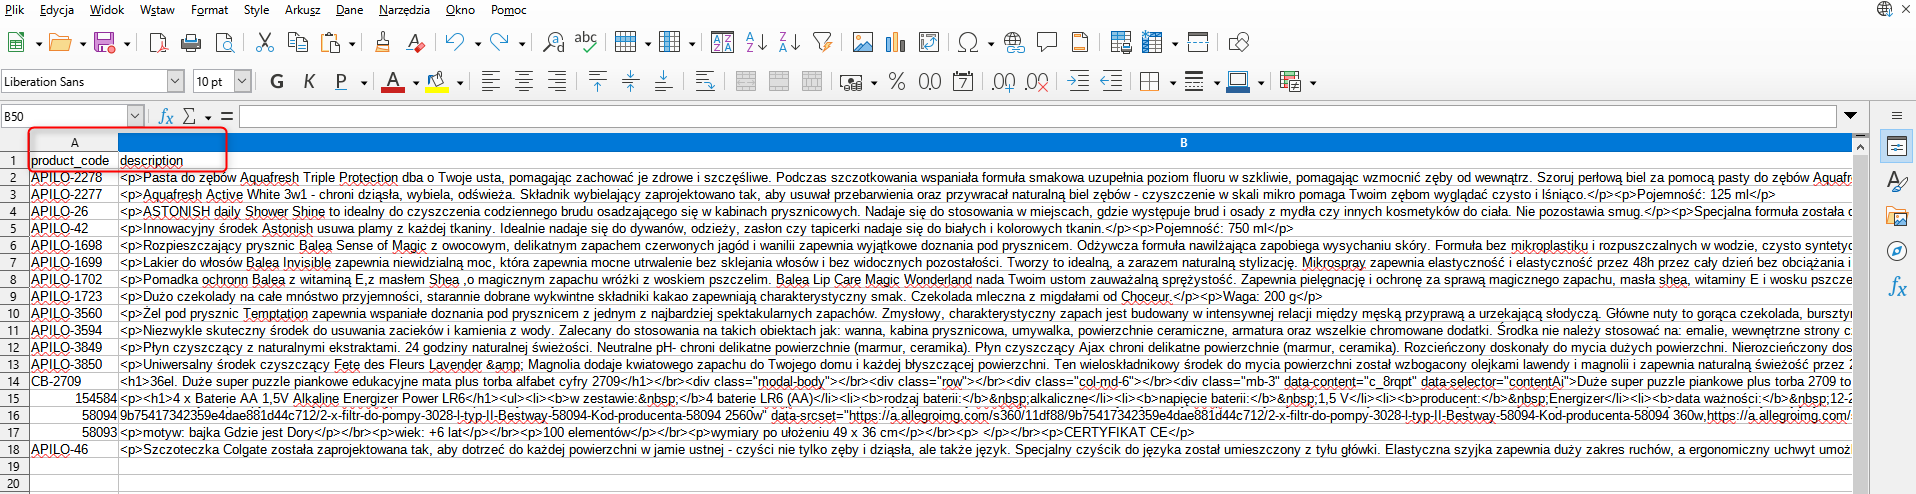Toggle Italic (K) formatting
Viewport: 1916px width, 494px height.
coord(309,82)
